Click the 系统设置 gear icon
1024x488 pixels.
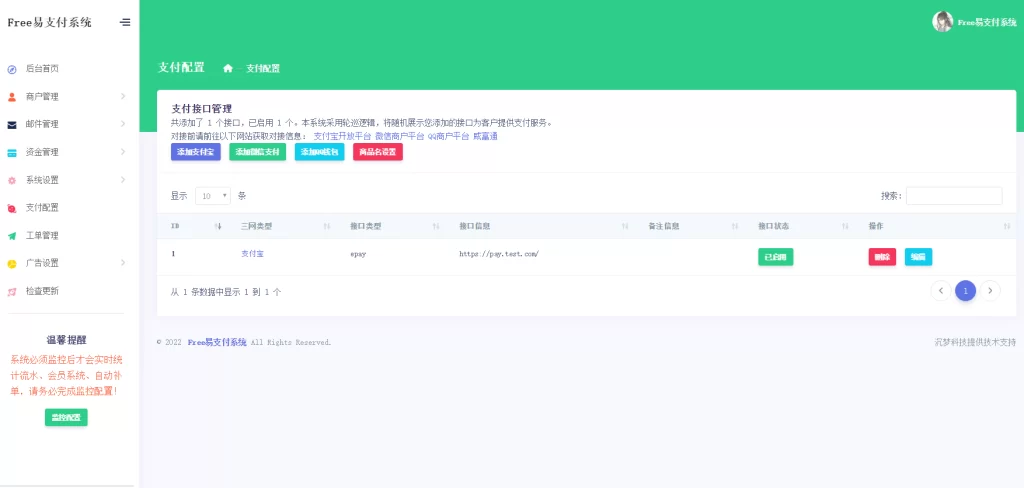(x=12, y=180)
